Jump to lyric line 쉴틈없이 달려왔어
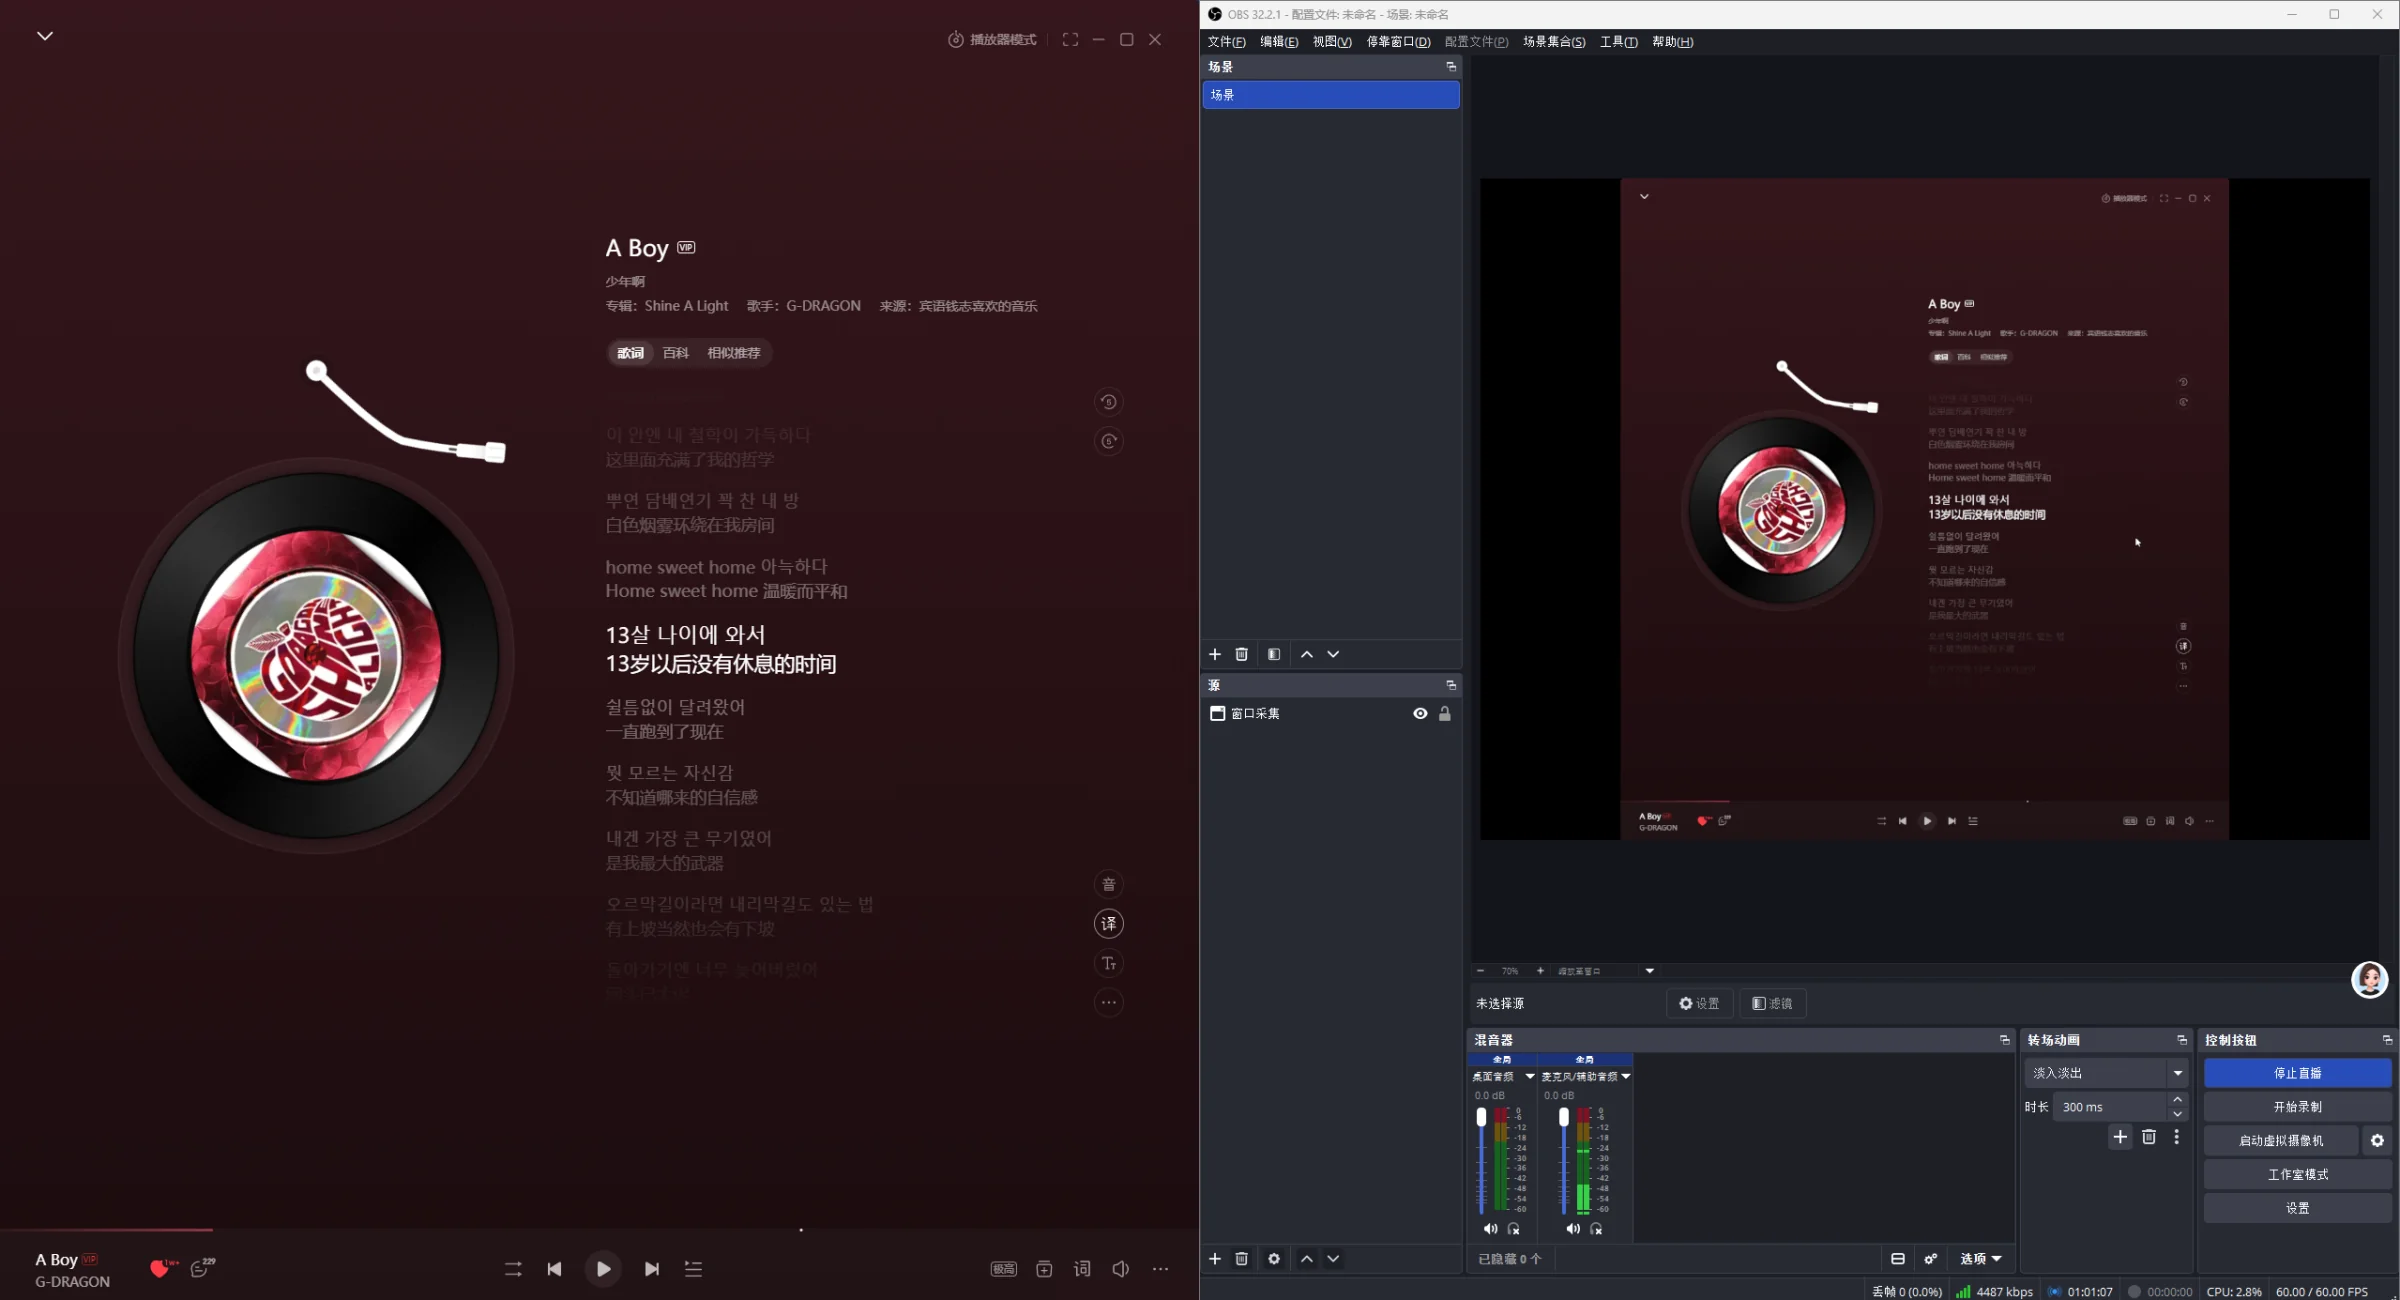Image resolution: width=2400 pixels, height=1300 pixels. [675, 707]
